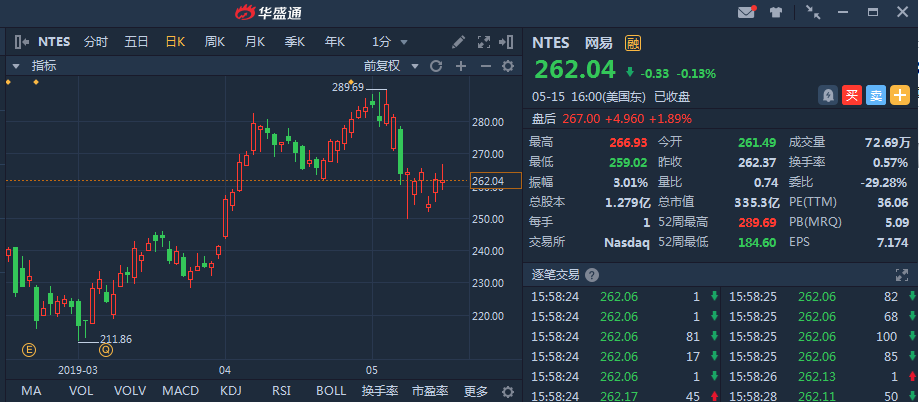This screenshot has height=402, width=919.
Task: Open chart settings gear icon
Action: coord(508,66)
